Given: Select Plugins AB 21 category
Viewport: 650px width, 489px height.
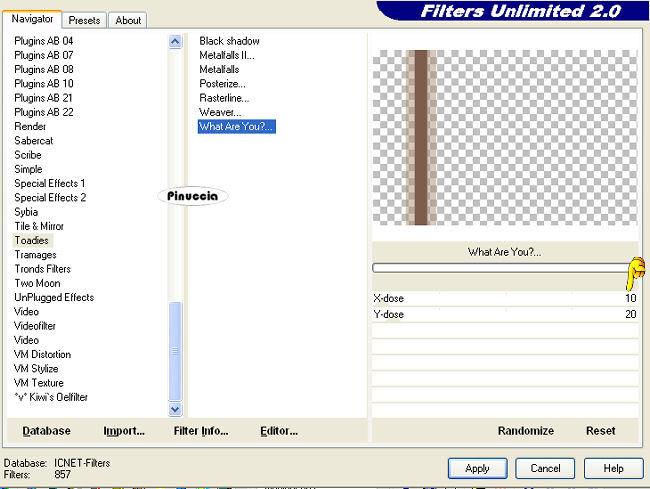Looking at the screenshot, I should (x=43, y=98).
